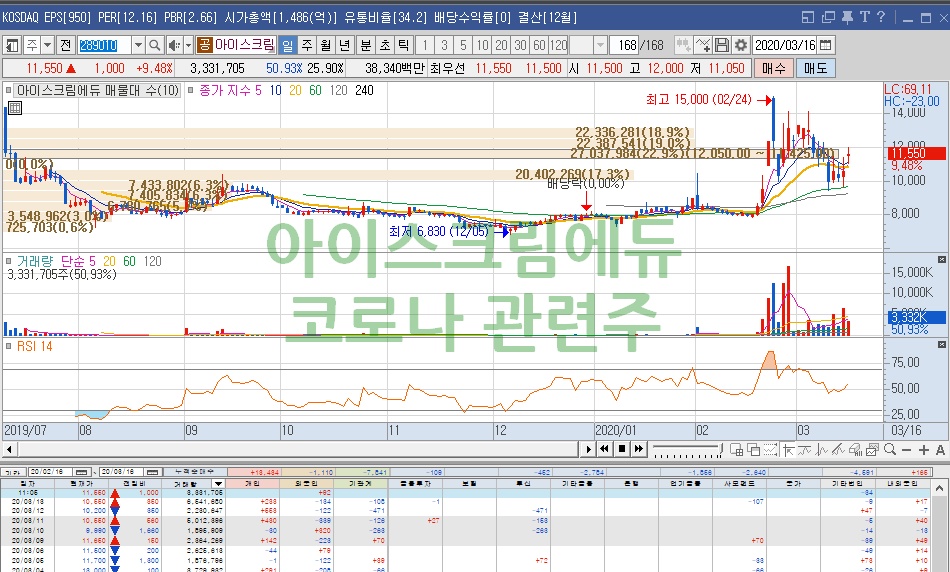950x572 pixels.
Task: Click the A text tool icon
Action: (x=940, y=450)
